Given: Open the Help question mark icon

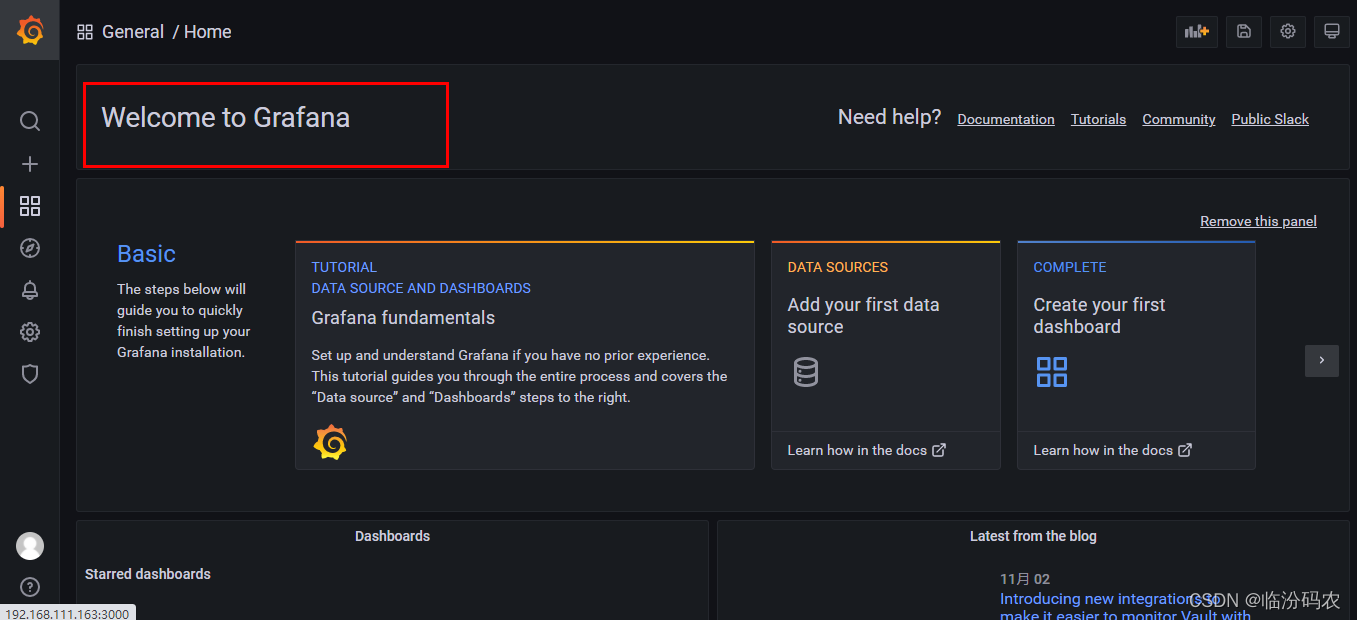Looking at the screenshot, I should pyautogui.click(x=30, y=587).
